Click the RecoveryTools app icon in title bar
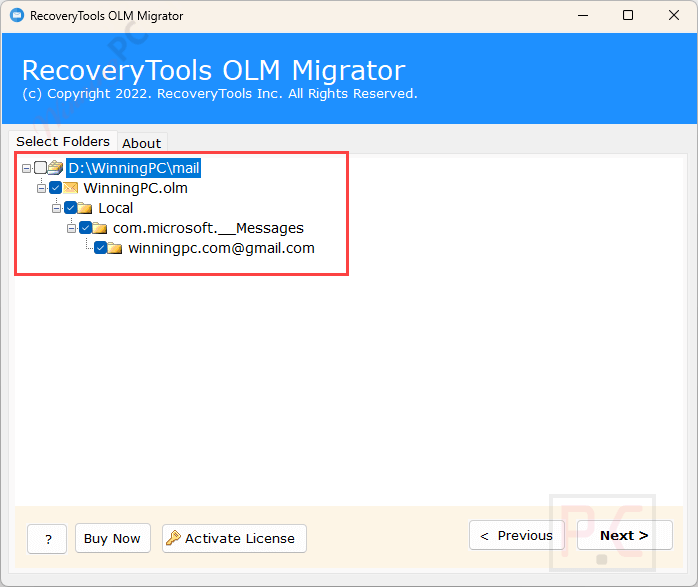The width and height of the screenshot is (698, 587). pyautogui.click(x=17, y=16)
